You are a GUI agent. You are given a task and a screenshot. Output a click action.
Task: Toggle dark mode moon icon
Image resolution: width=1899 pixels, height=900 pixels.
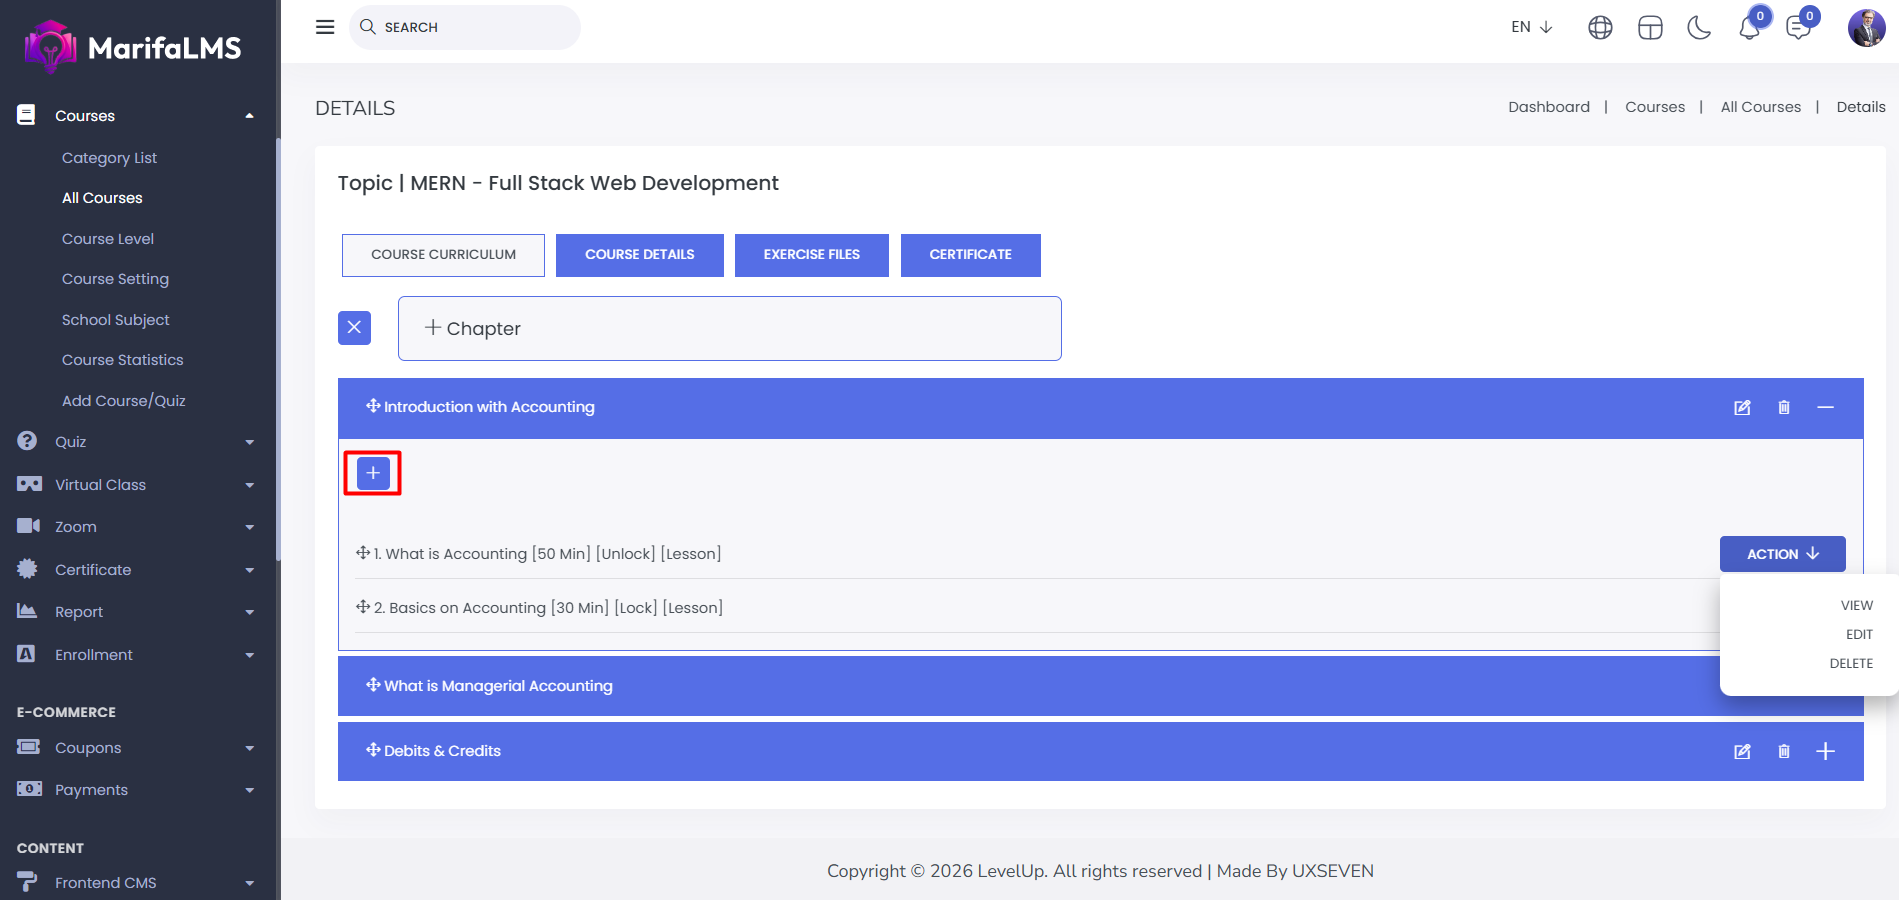1699,28
